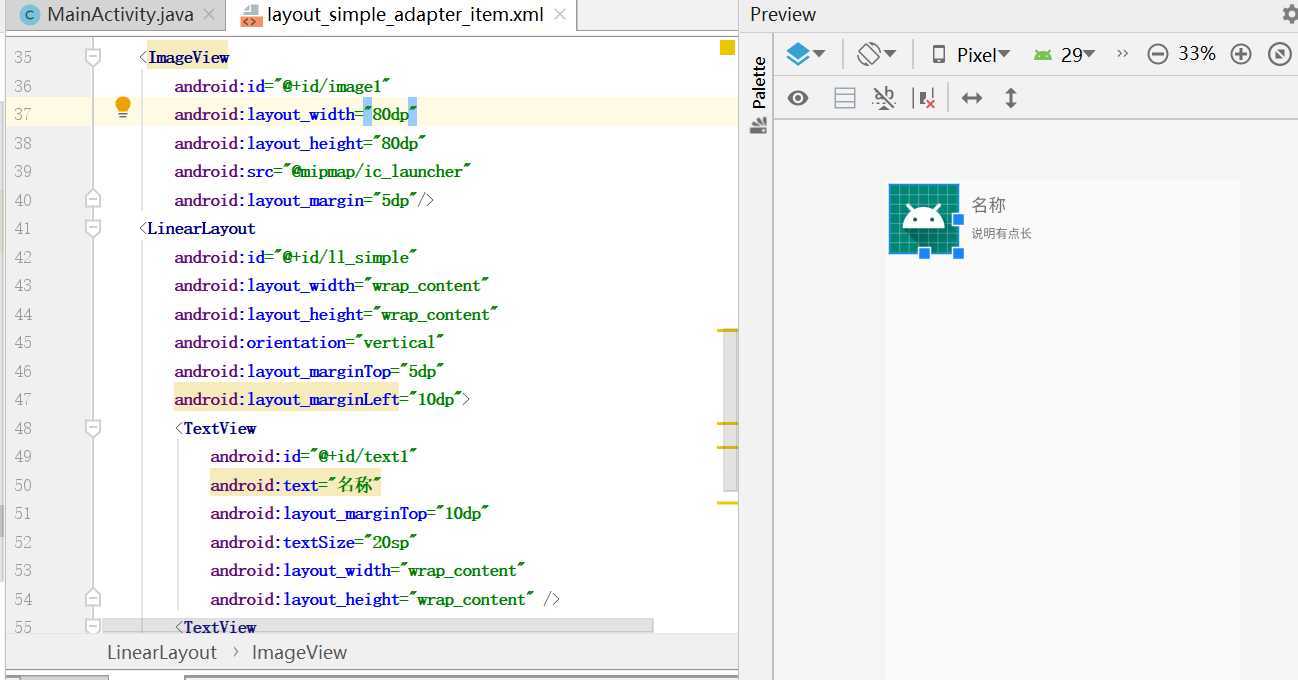
Task: Open the Palette side tab
Action: (x=759, y=82)
